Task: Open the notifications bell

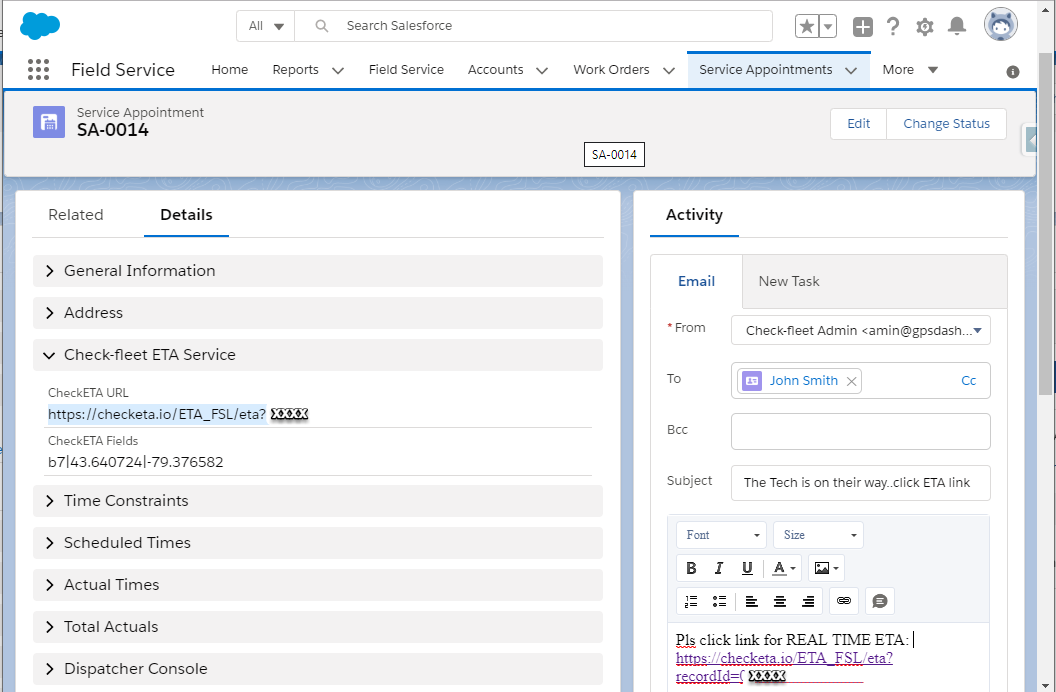Action: tap(957, 26)
